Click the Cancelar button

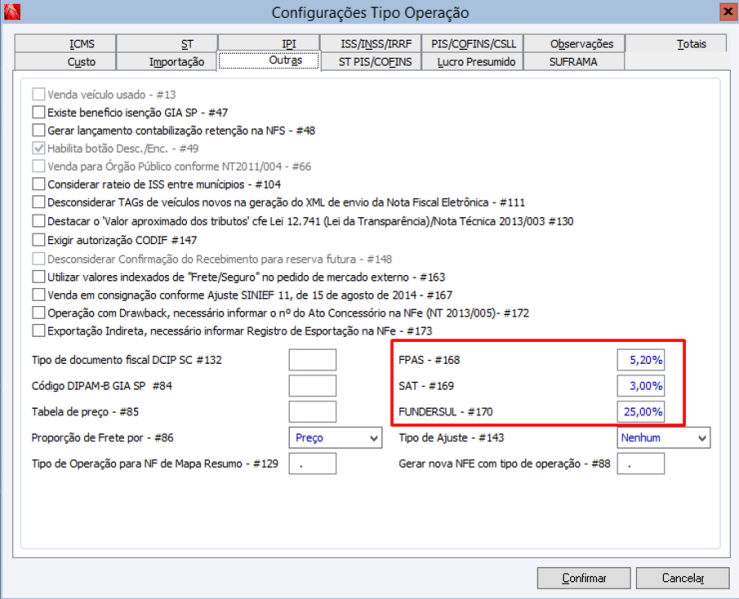682,578
